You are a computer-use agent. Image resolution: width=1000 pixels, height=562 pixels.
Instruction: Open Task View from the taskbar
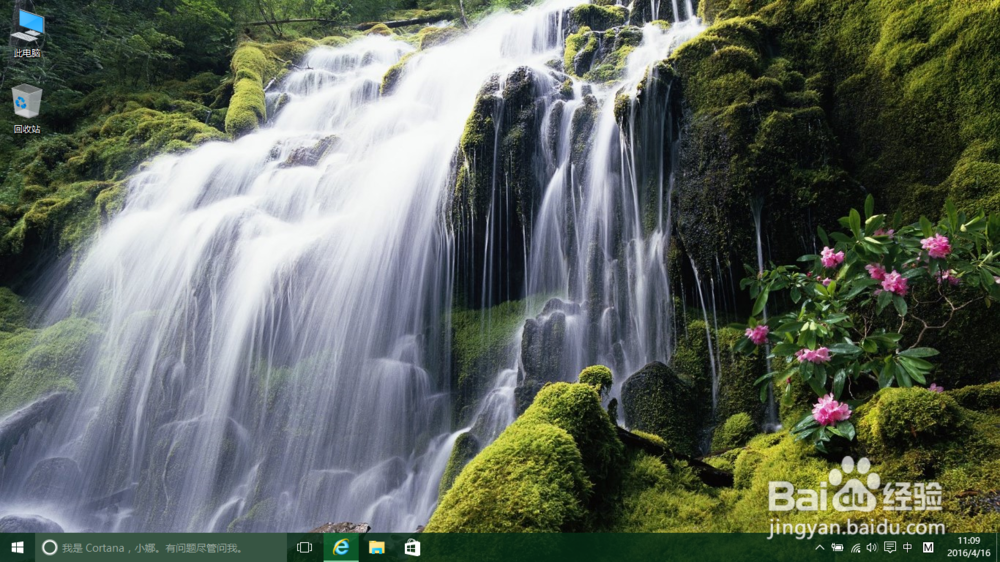(x=304, y=547)
